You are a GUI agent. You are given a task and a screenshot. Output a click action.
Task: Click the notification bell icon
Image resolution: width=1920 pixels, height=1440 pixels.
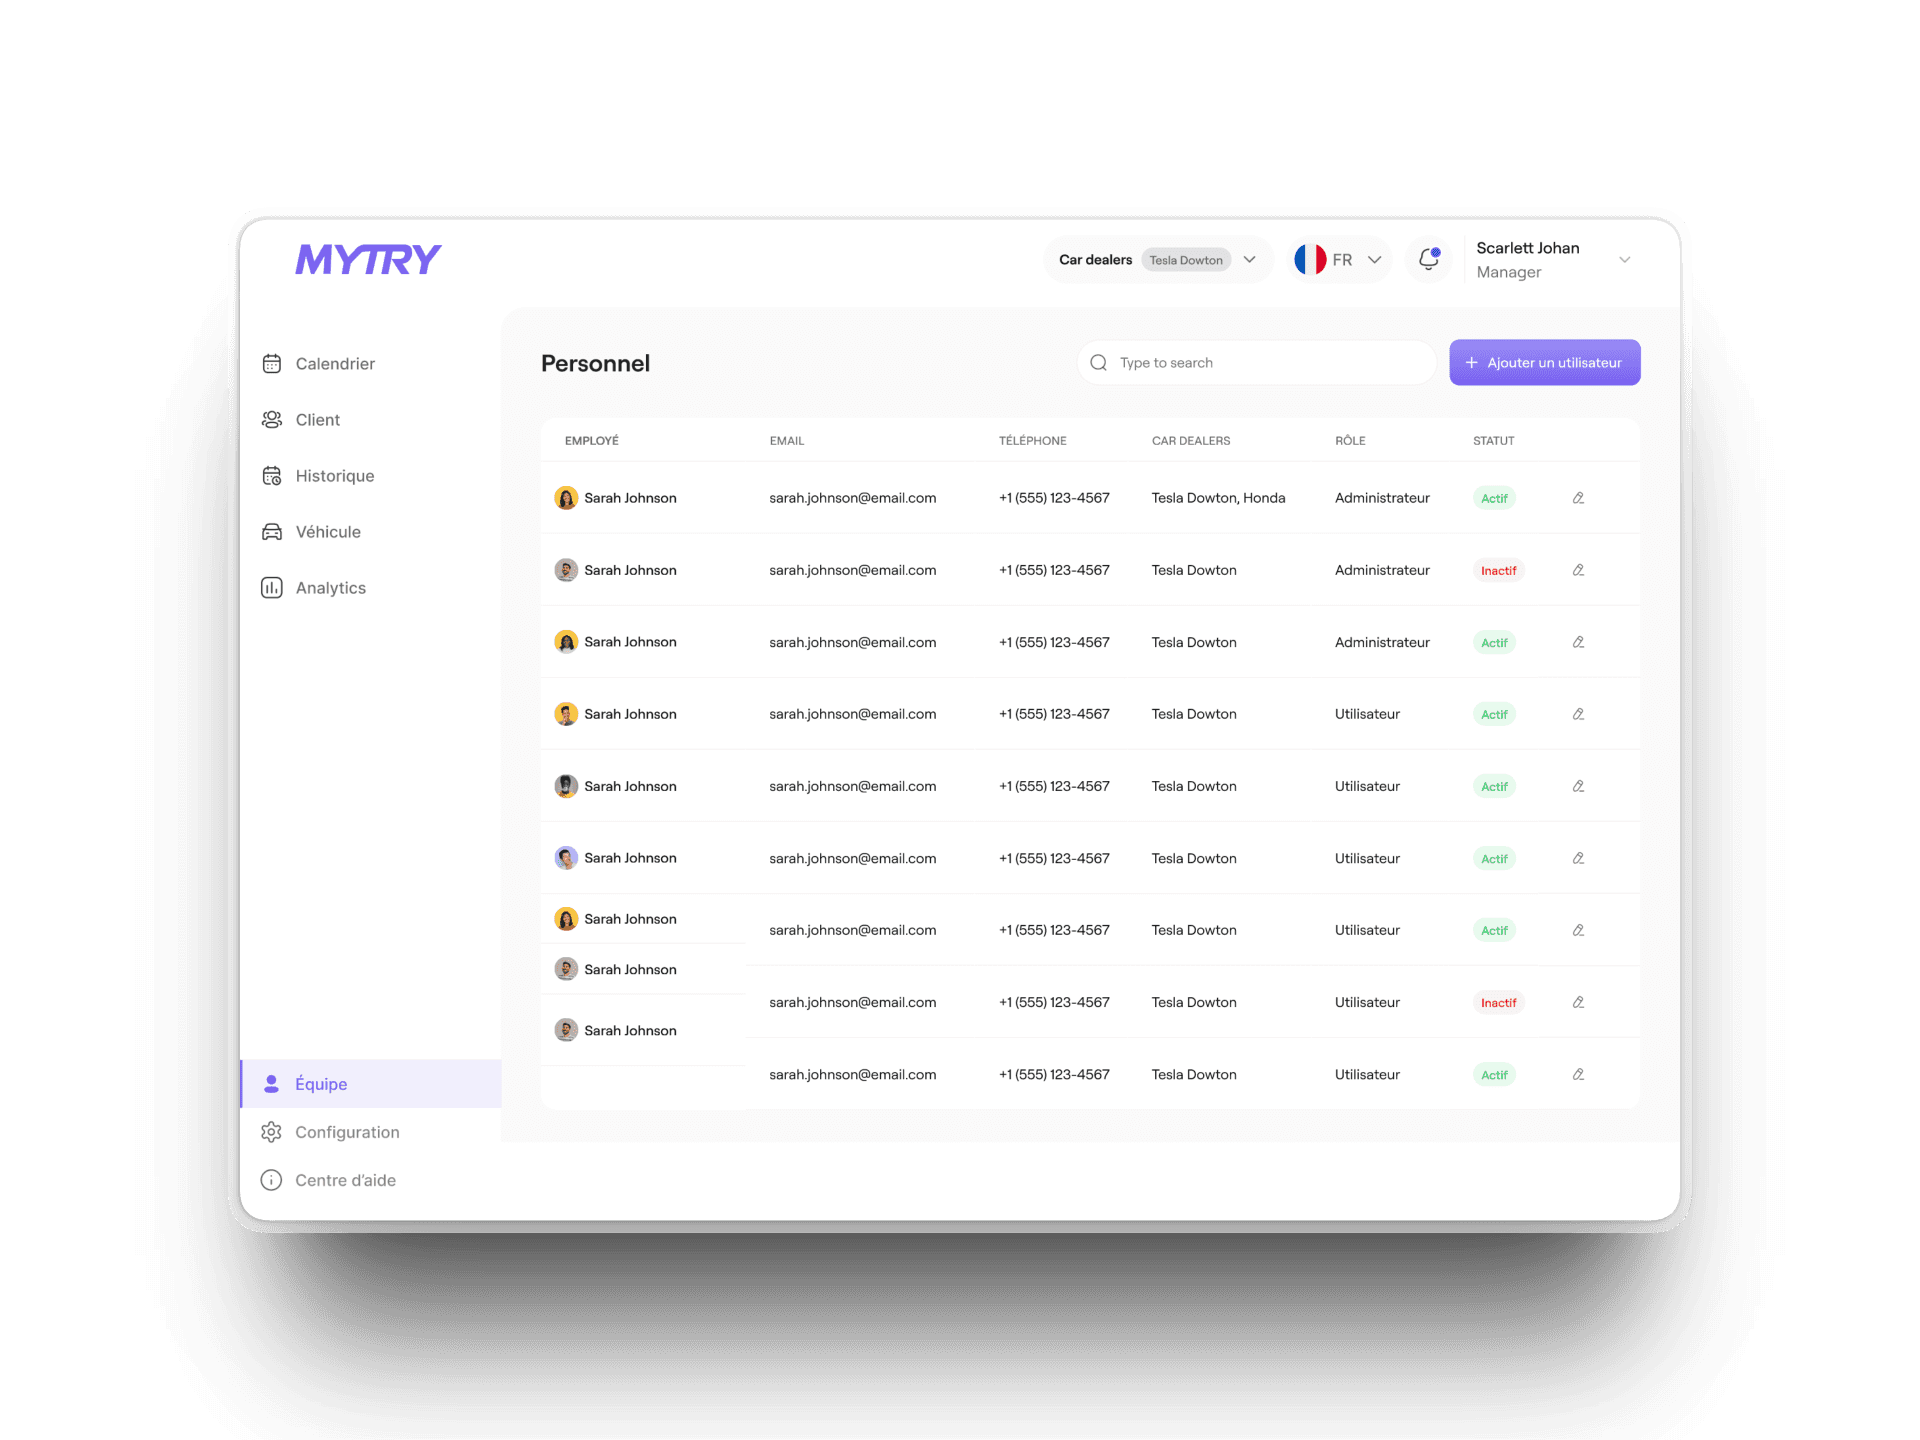tap(1428, 260)
